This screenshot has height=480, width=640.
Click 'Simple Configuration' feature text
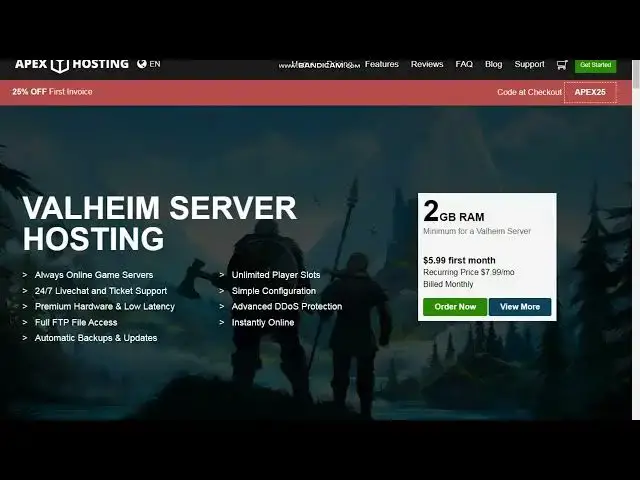[x=274, y=291]
